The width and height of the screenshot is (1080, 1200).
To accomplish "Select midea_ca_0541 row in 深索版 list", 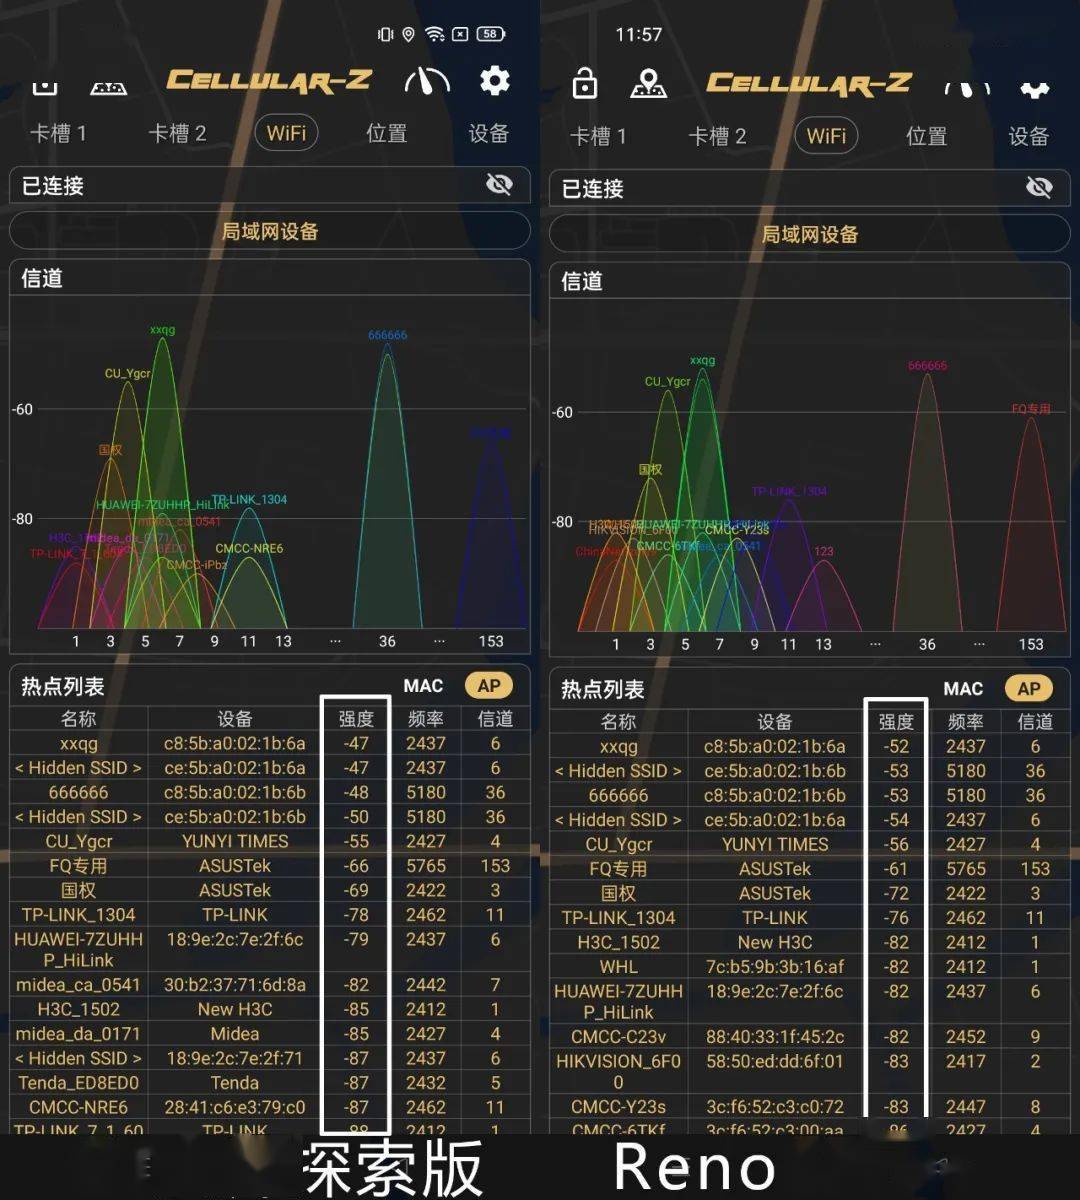I will pyautogui.click(x=270, y=984).
